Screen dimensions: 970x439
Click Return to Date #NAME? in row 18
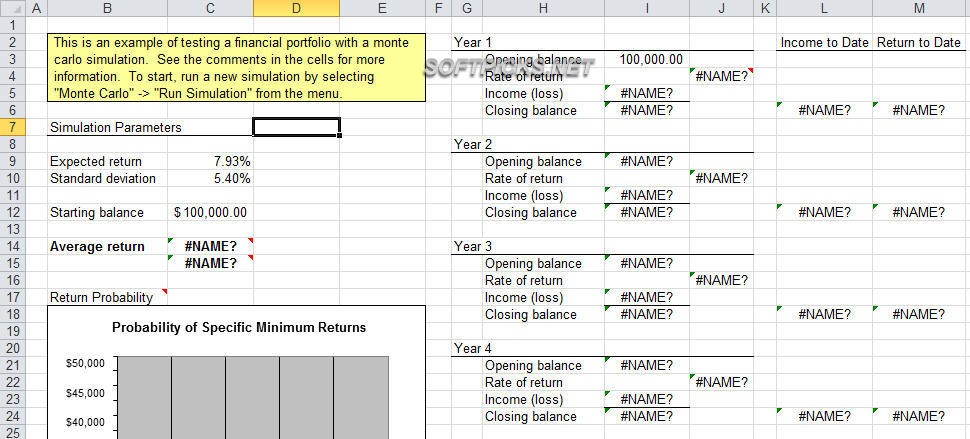point(919,315)
